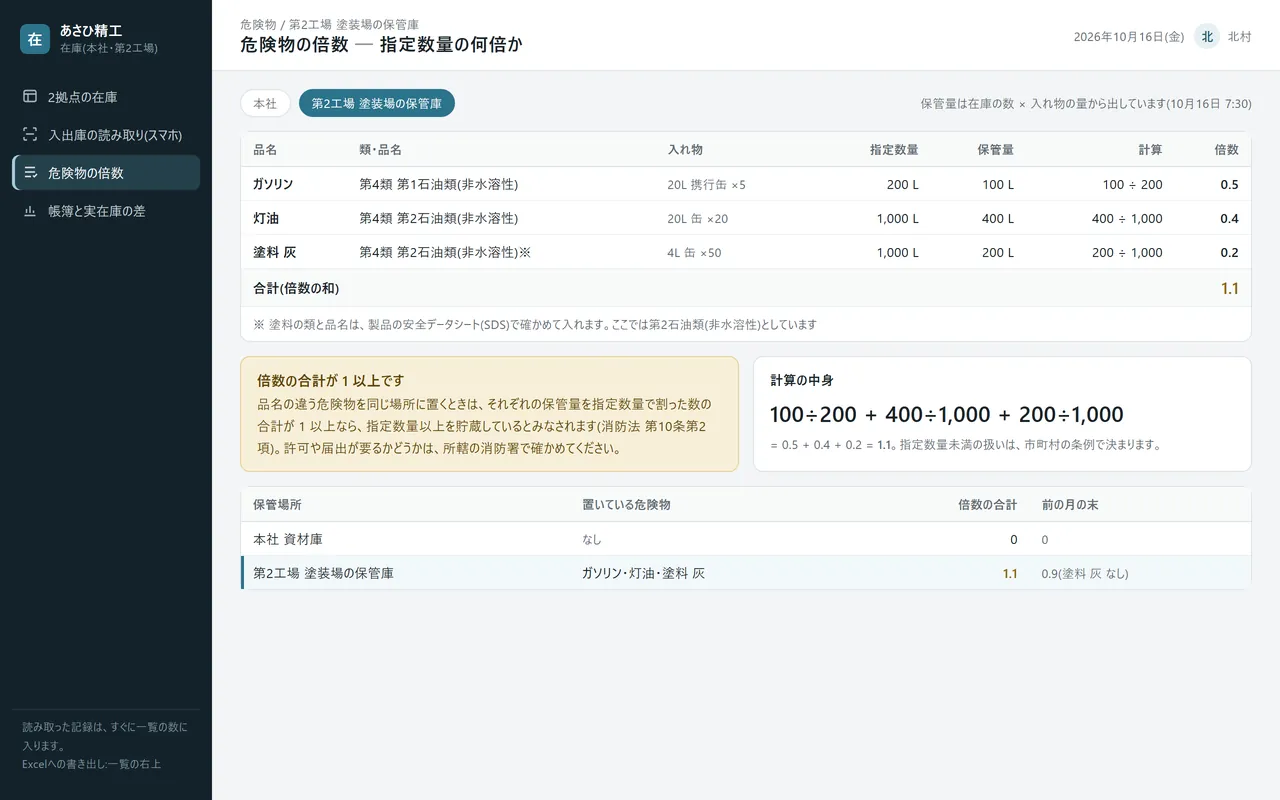The height and width of the screenshot is (800, 1280).
Task: Click the 100 ÷ 200 calculation cell
Action: coord(1133,185)
